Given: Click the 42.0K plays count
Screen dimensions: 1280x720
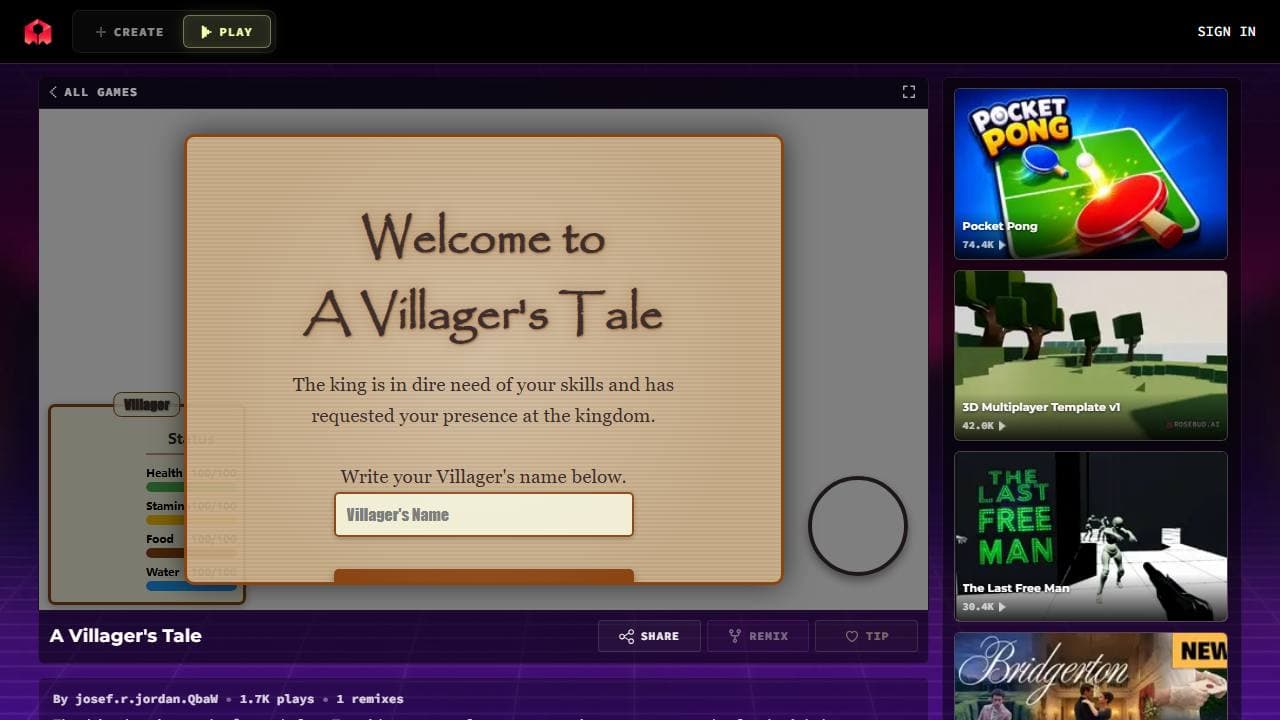Looking at the screenshot, I should tap(984, 426).
